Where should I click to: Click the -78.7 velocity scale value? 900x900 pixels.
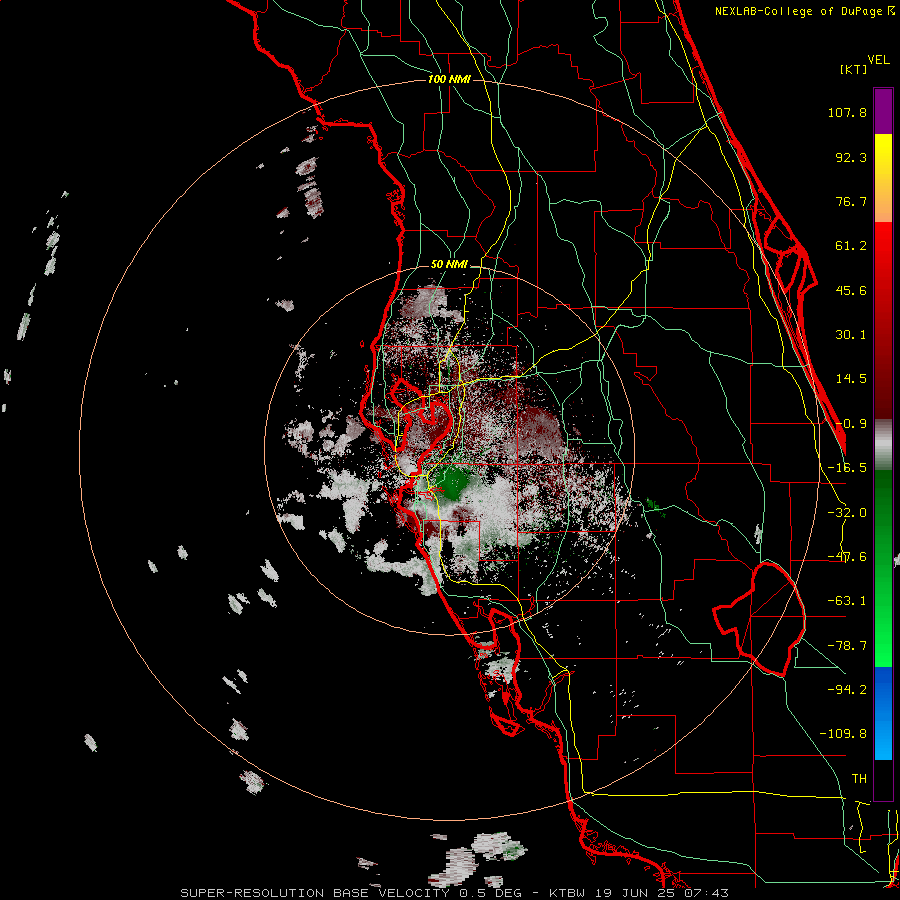(x=847, y=646)
